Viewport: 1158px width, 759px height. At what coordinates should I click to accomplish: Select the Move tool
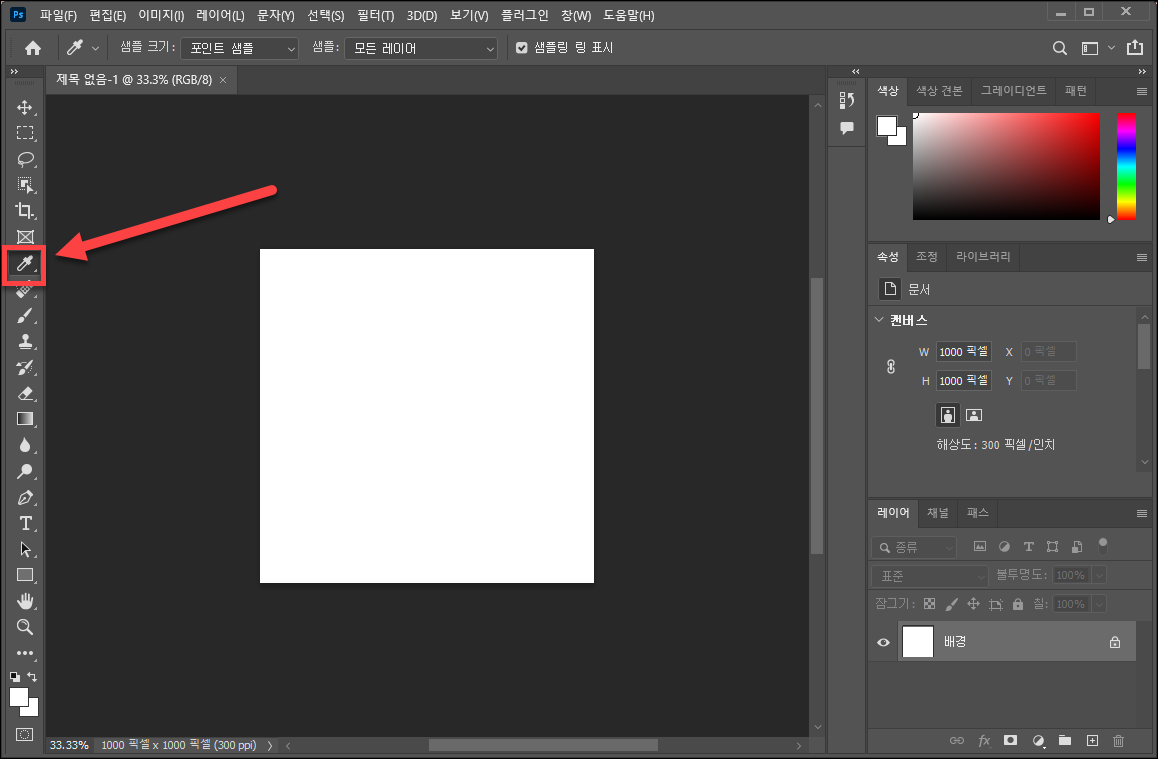(x=25, y=107)
